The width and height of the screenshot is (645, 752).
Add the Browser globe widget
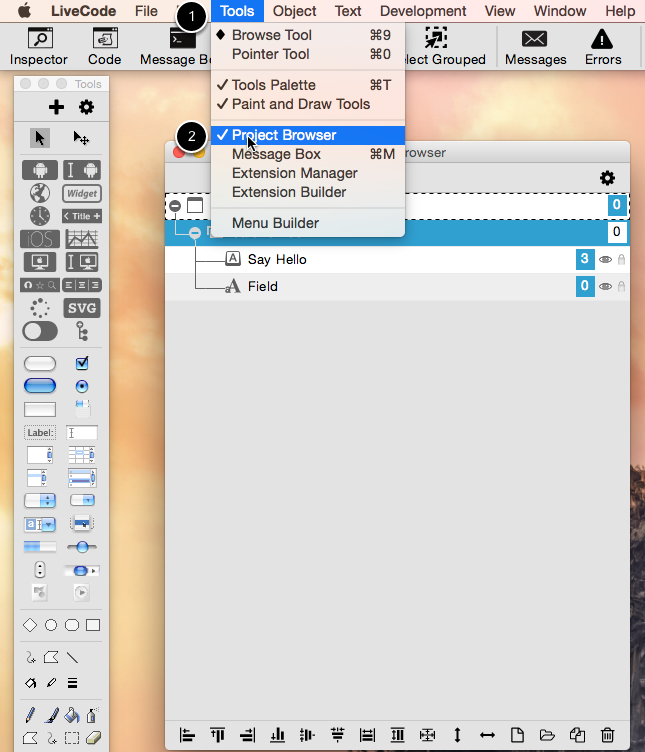[40, 193]
